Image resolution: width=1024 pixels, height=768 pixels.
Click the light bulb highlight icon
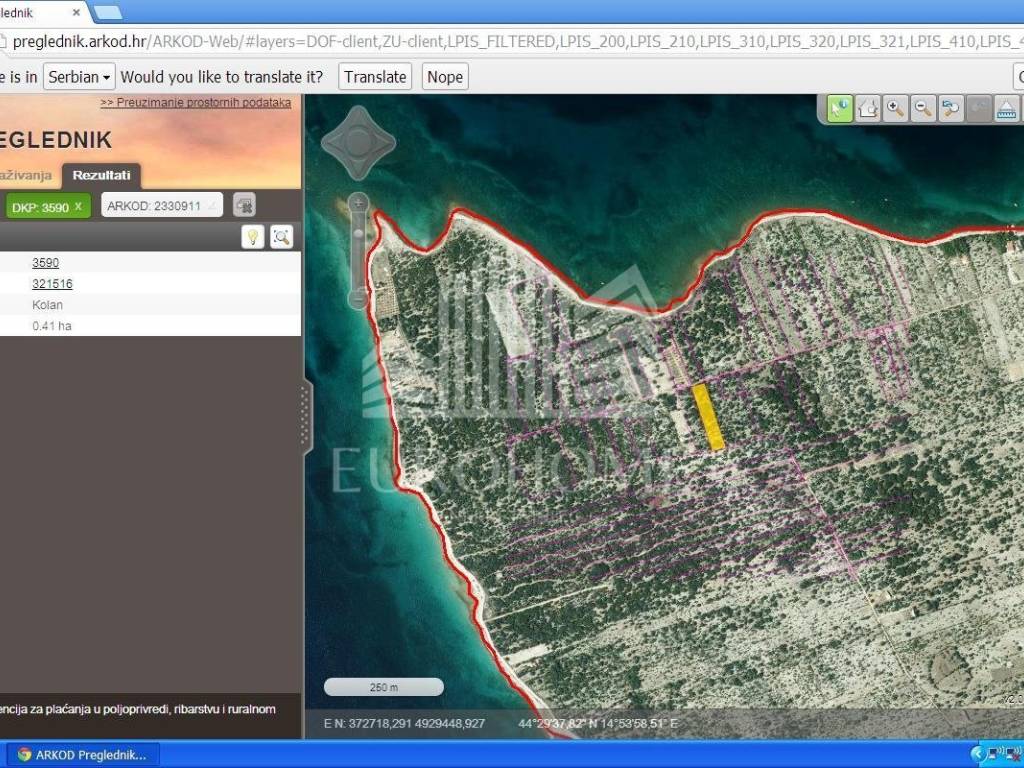point(253,236)
